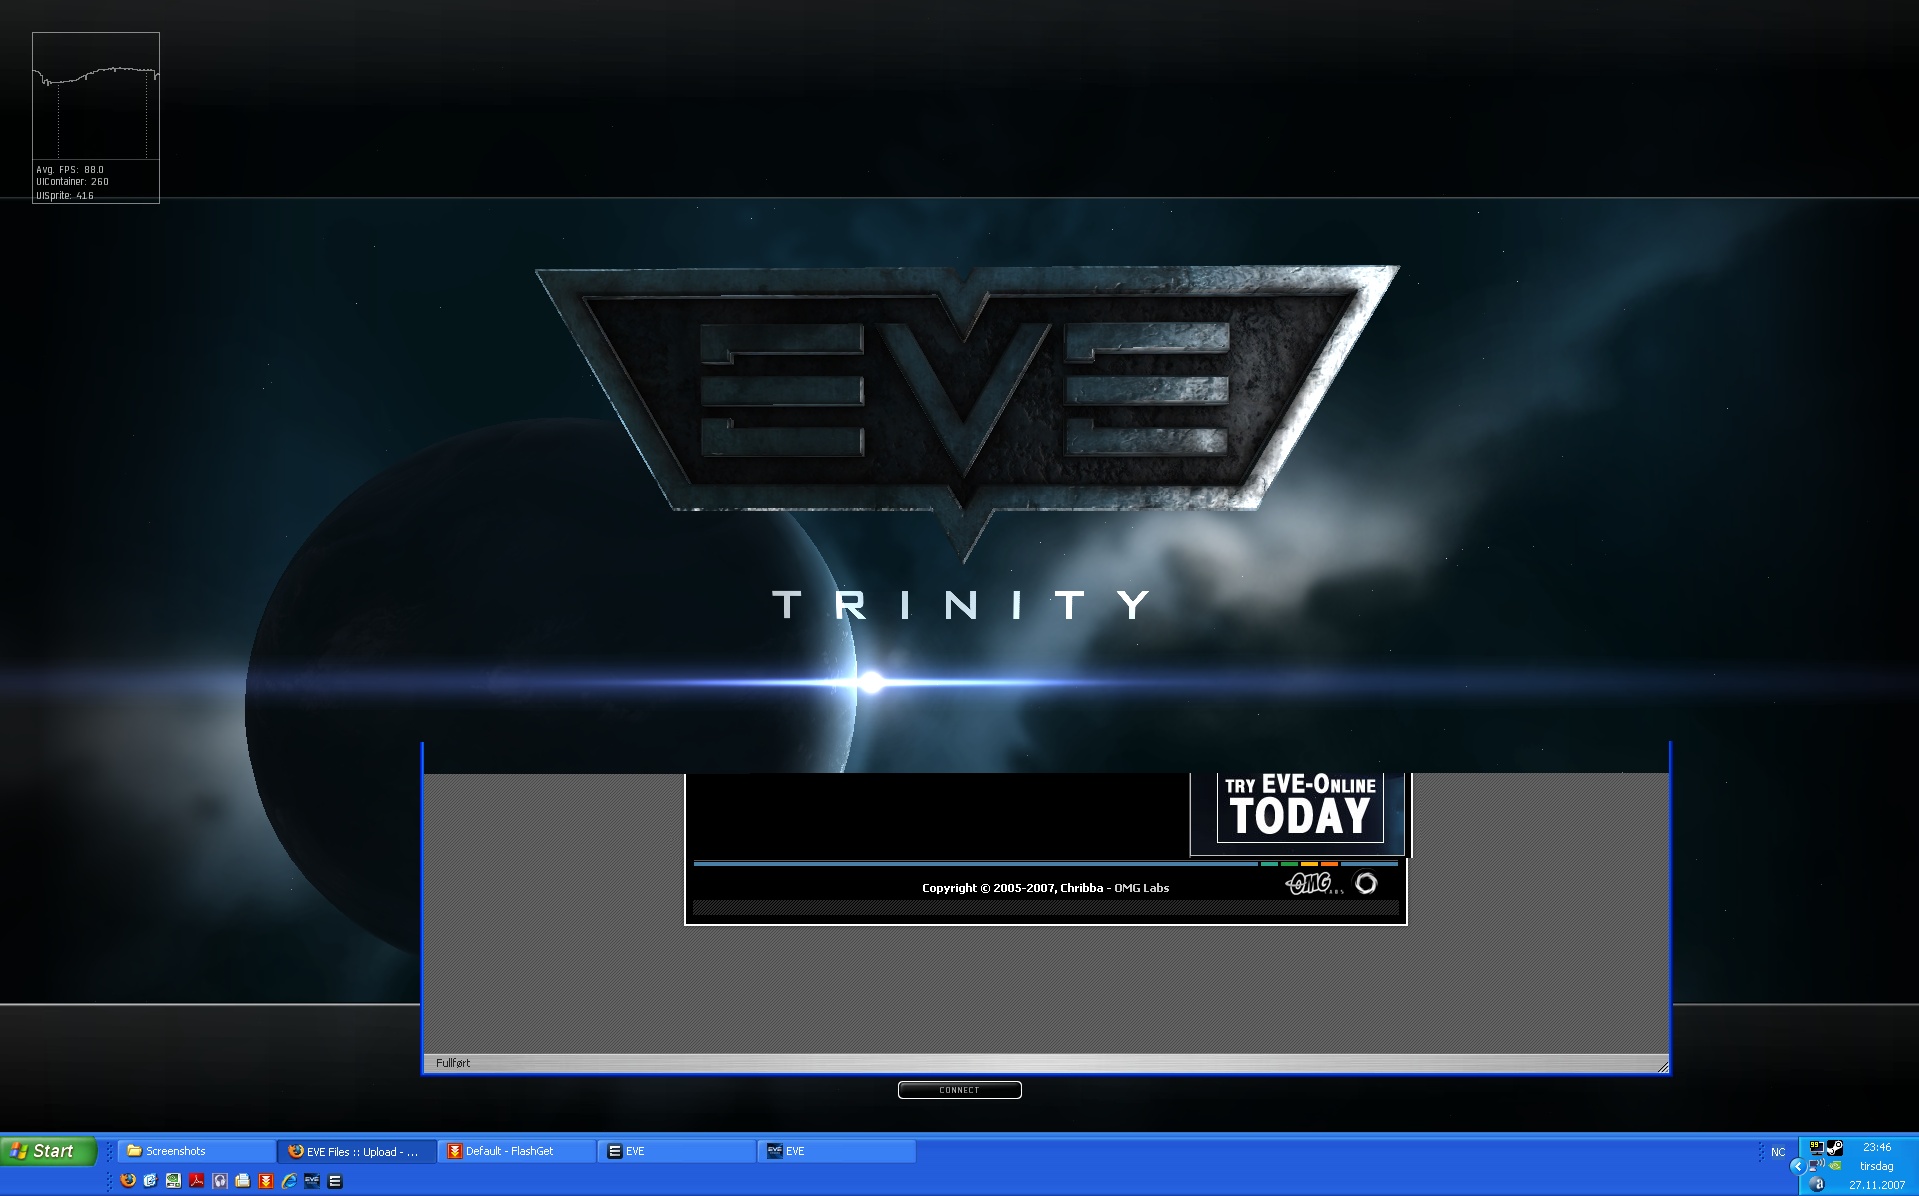Follow the OMG Labs link in the footer
This screenshot has height=1196, width=1919.
(x=1141, y=888)
